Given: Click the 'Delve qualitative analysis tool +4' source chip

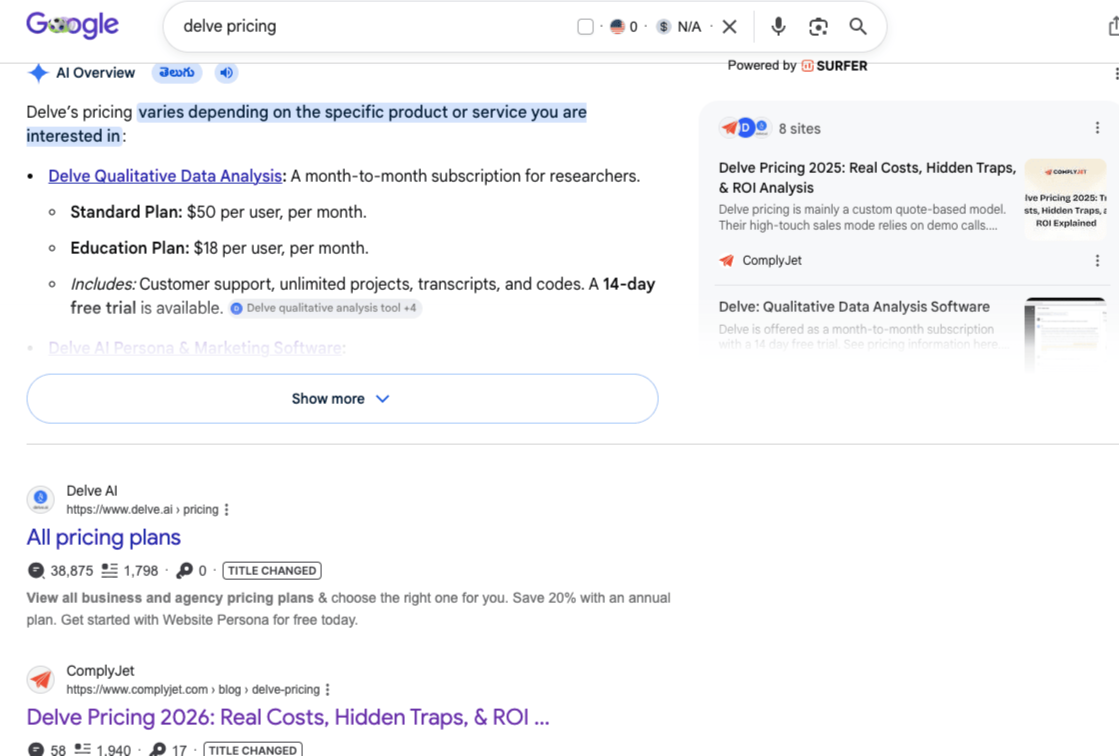Looking at the screenshot, I should [325, 308].
